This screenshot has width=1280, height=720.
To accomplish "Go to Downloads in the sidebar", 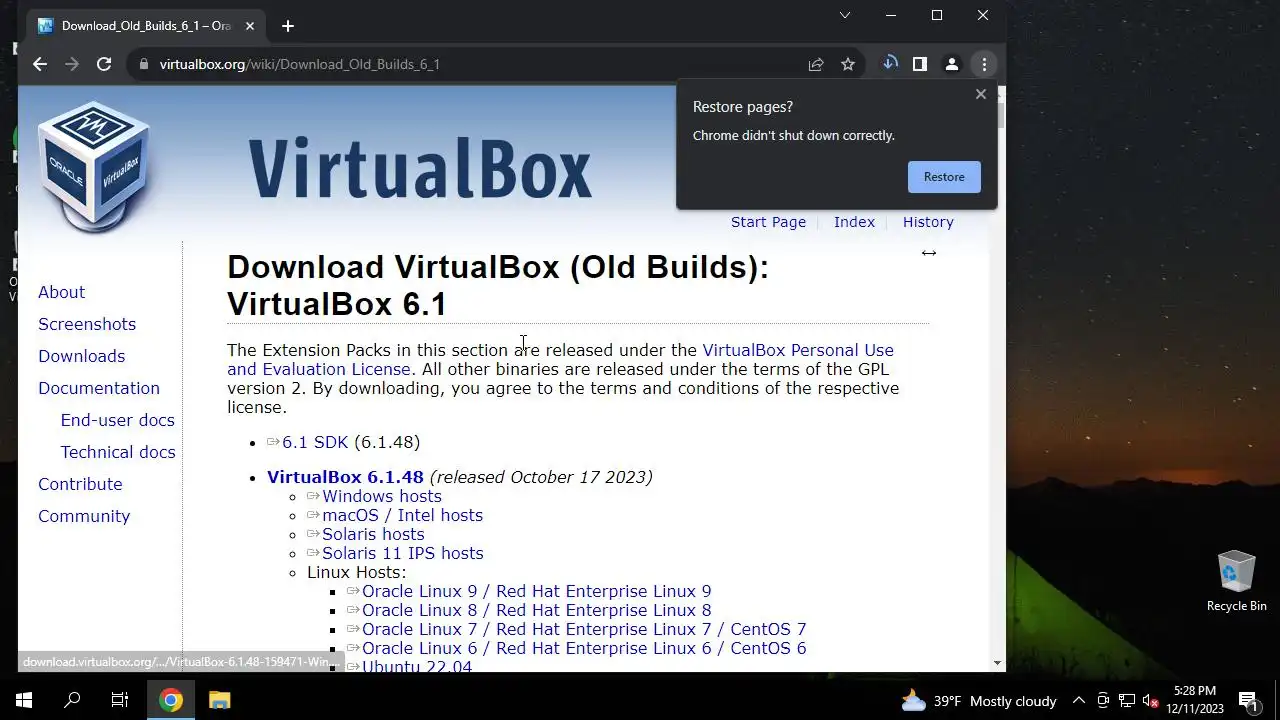I will click(x=81, y=356).
